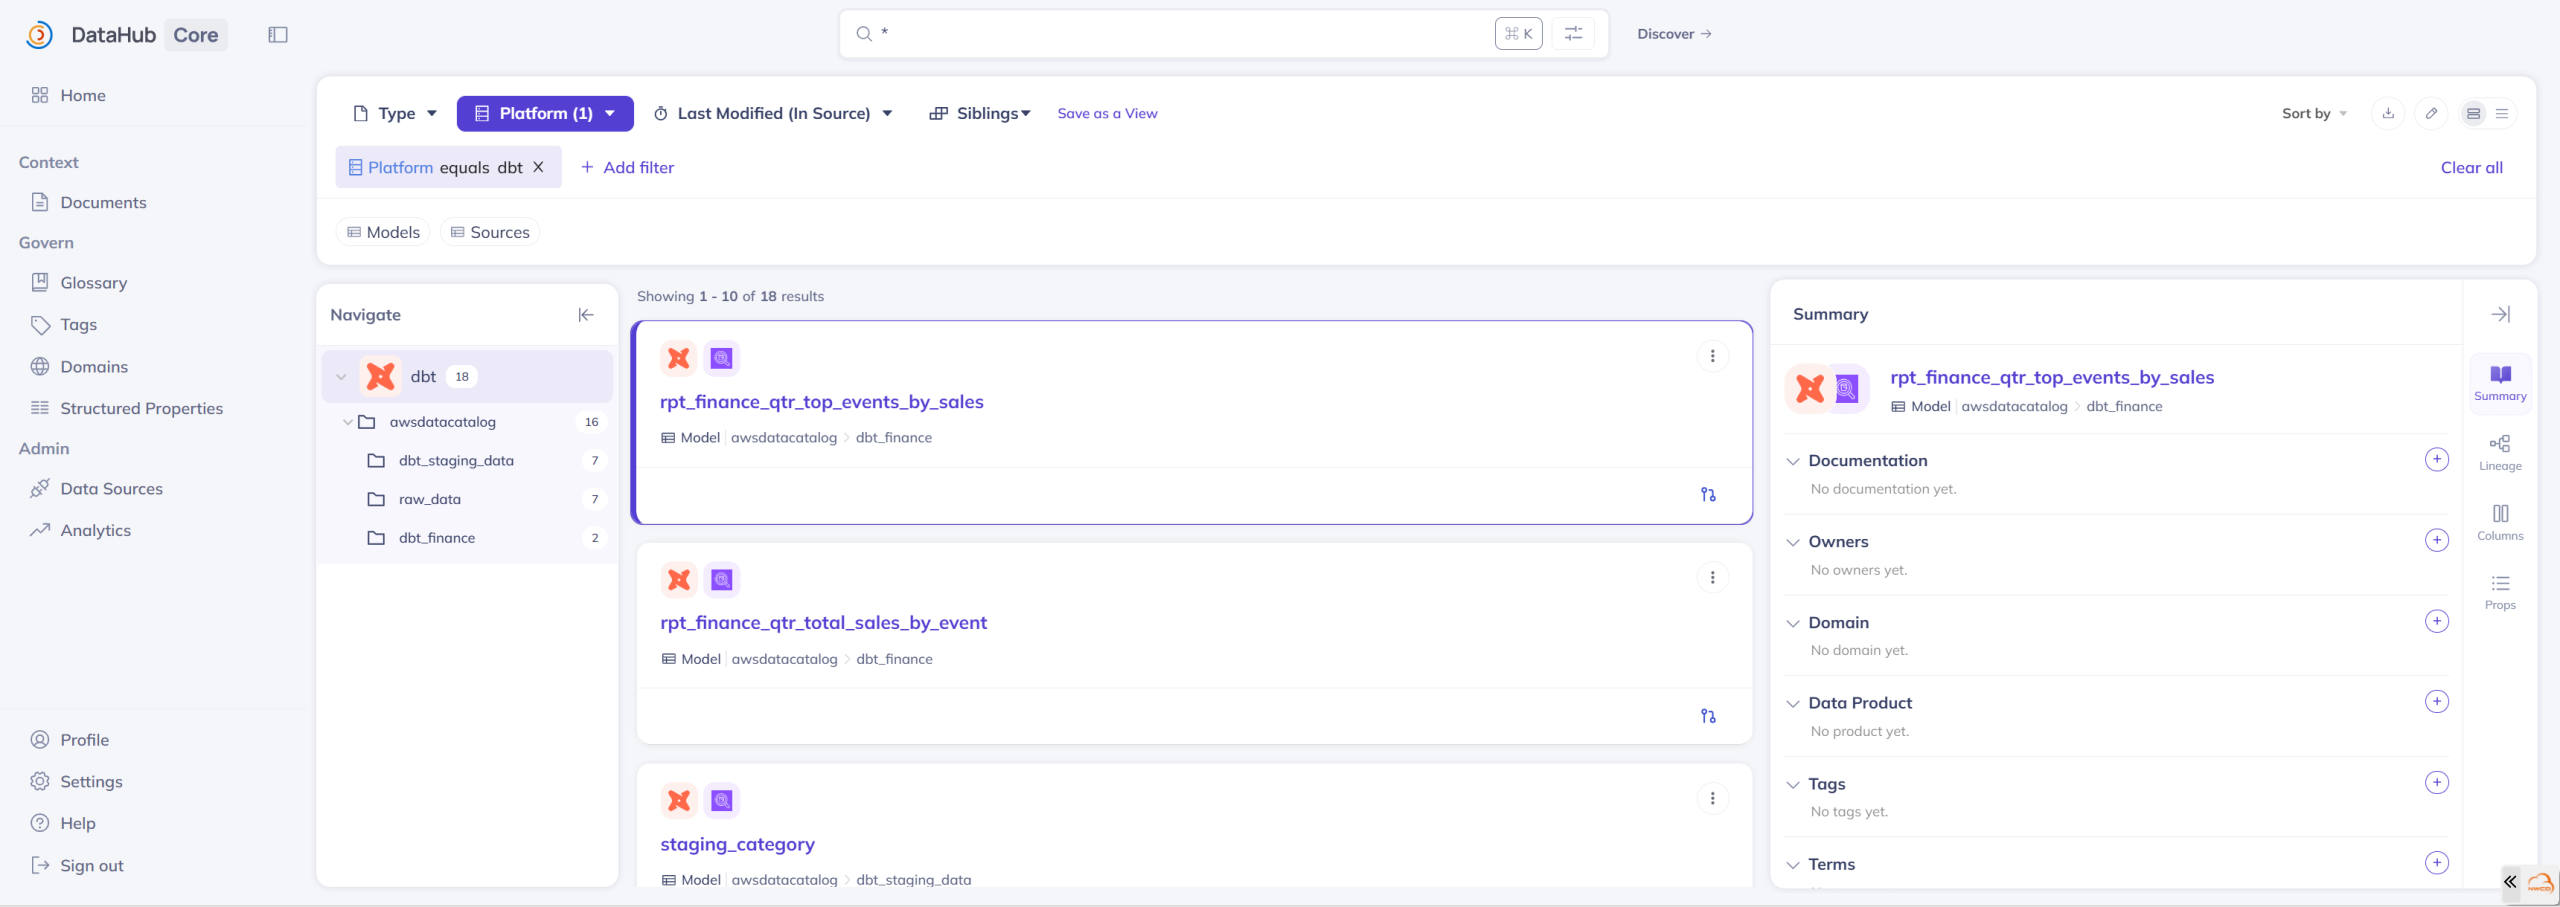Switch to card view layout
This screenshot has height=907, width=2560.
[x=2473, y=114]
